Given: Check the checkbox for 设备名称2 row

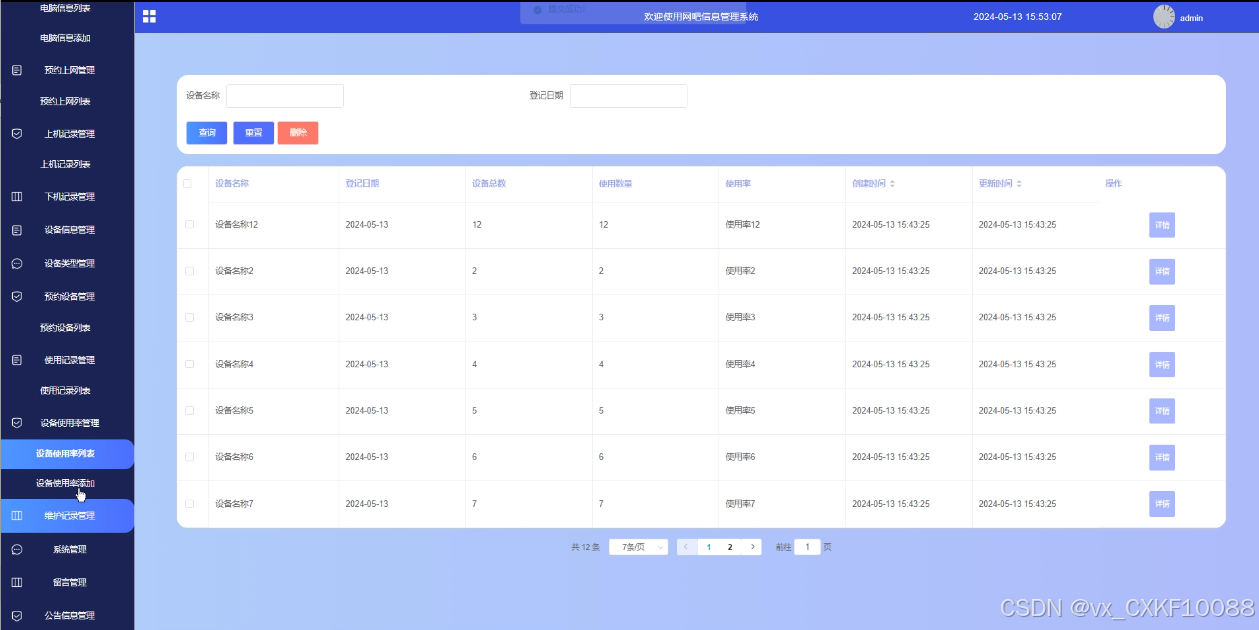Looking at the screenshot, I should pyautogui.click(x=189, y=271).
